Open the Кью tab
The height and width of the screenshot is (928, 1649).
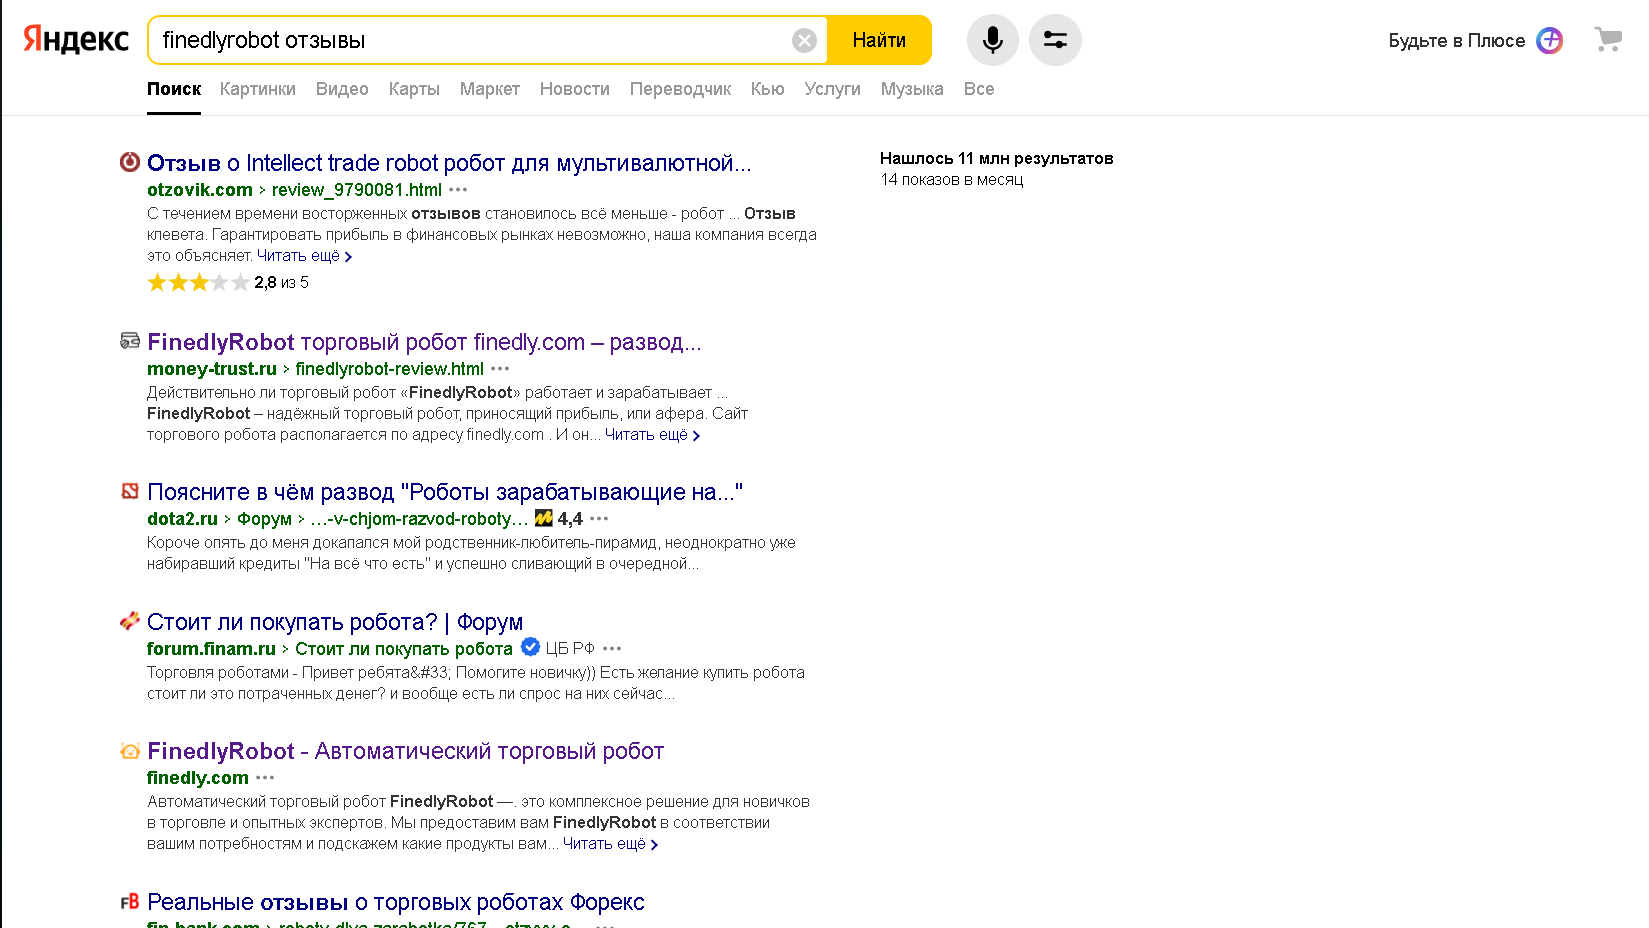pos(768,89)
